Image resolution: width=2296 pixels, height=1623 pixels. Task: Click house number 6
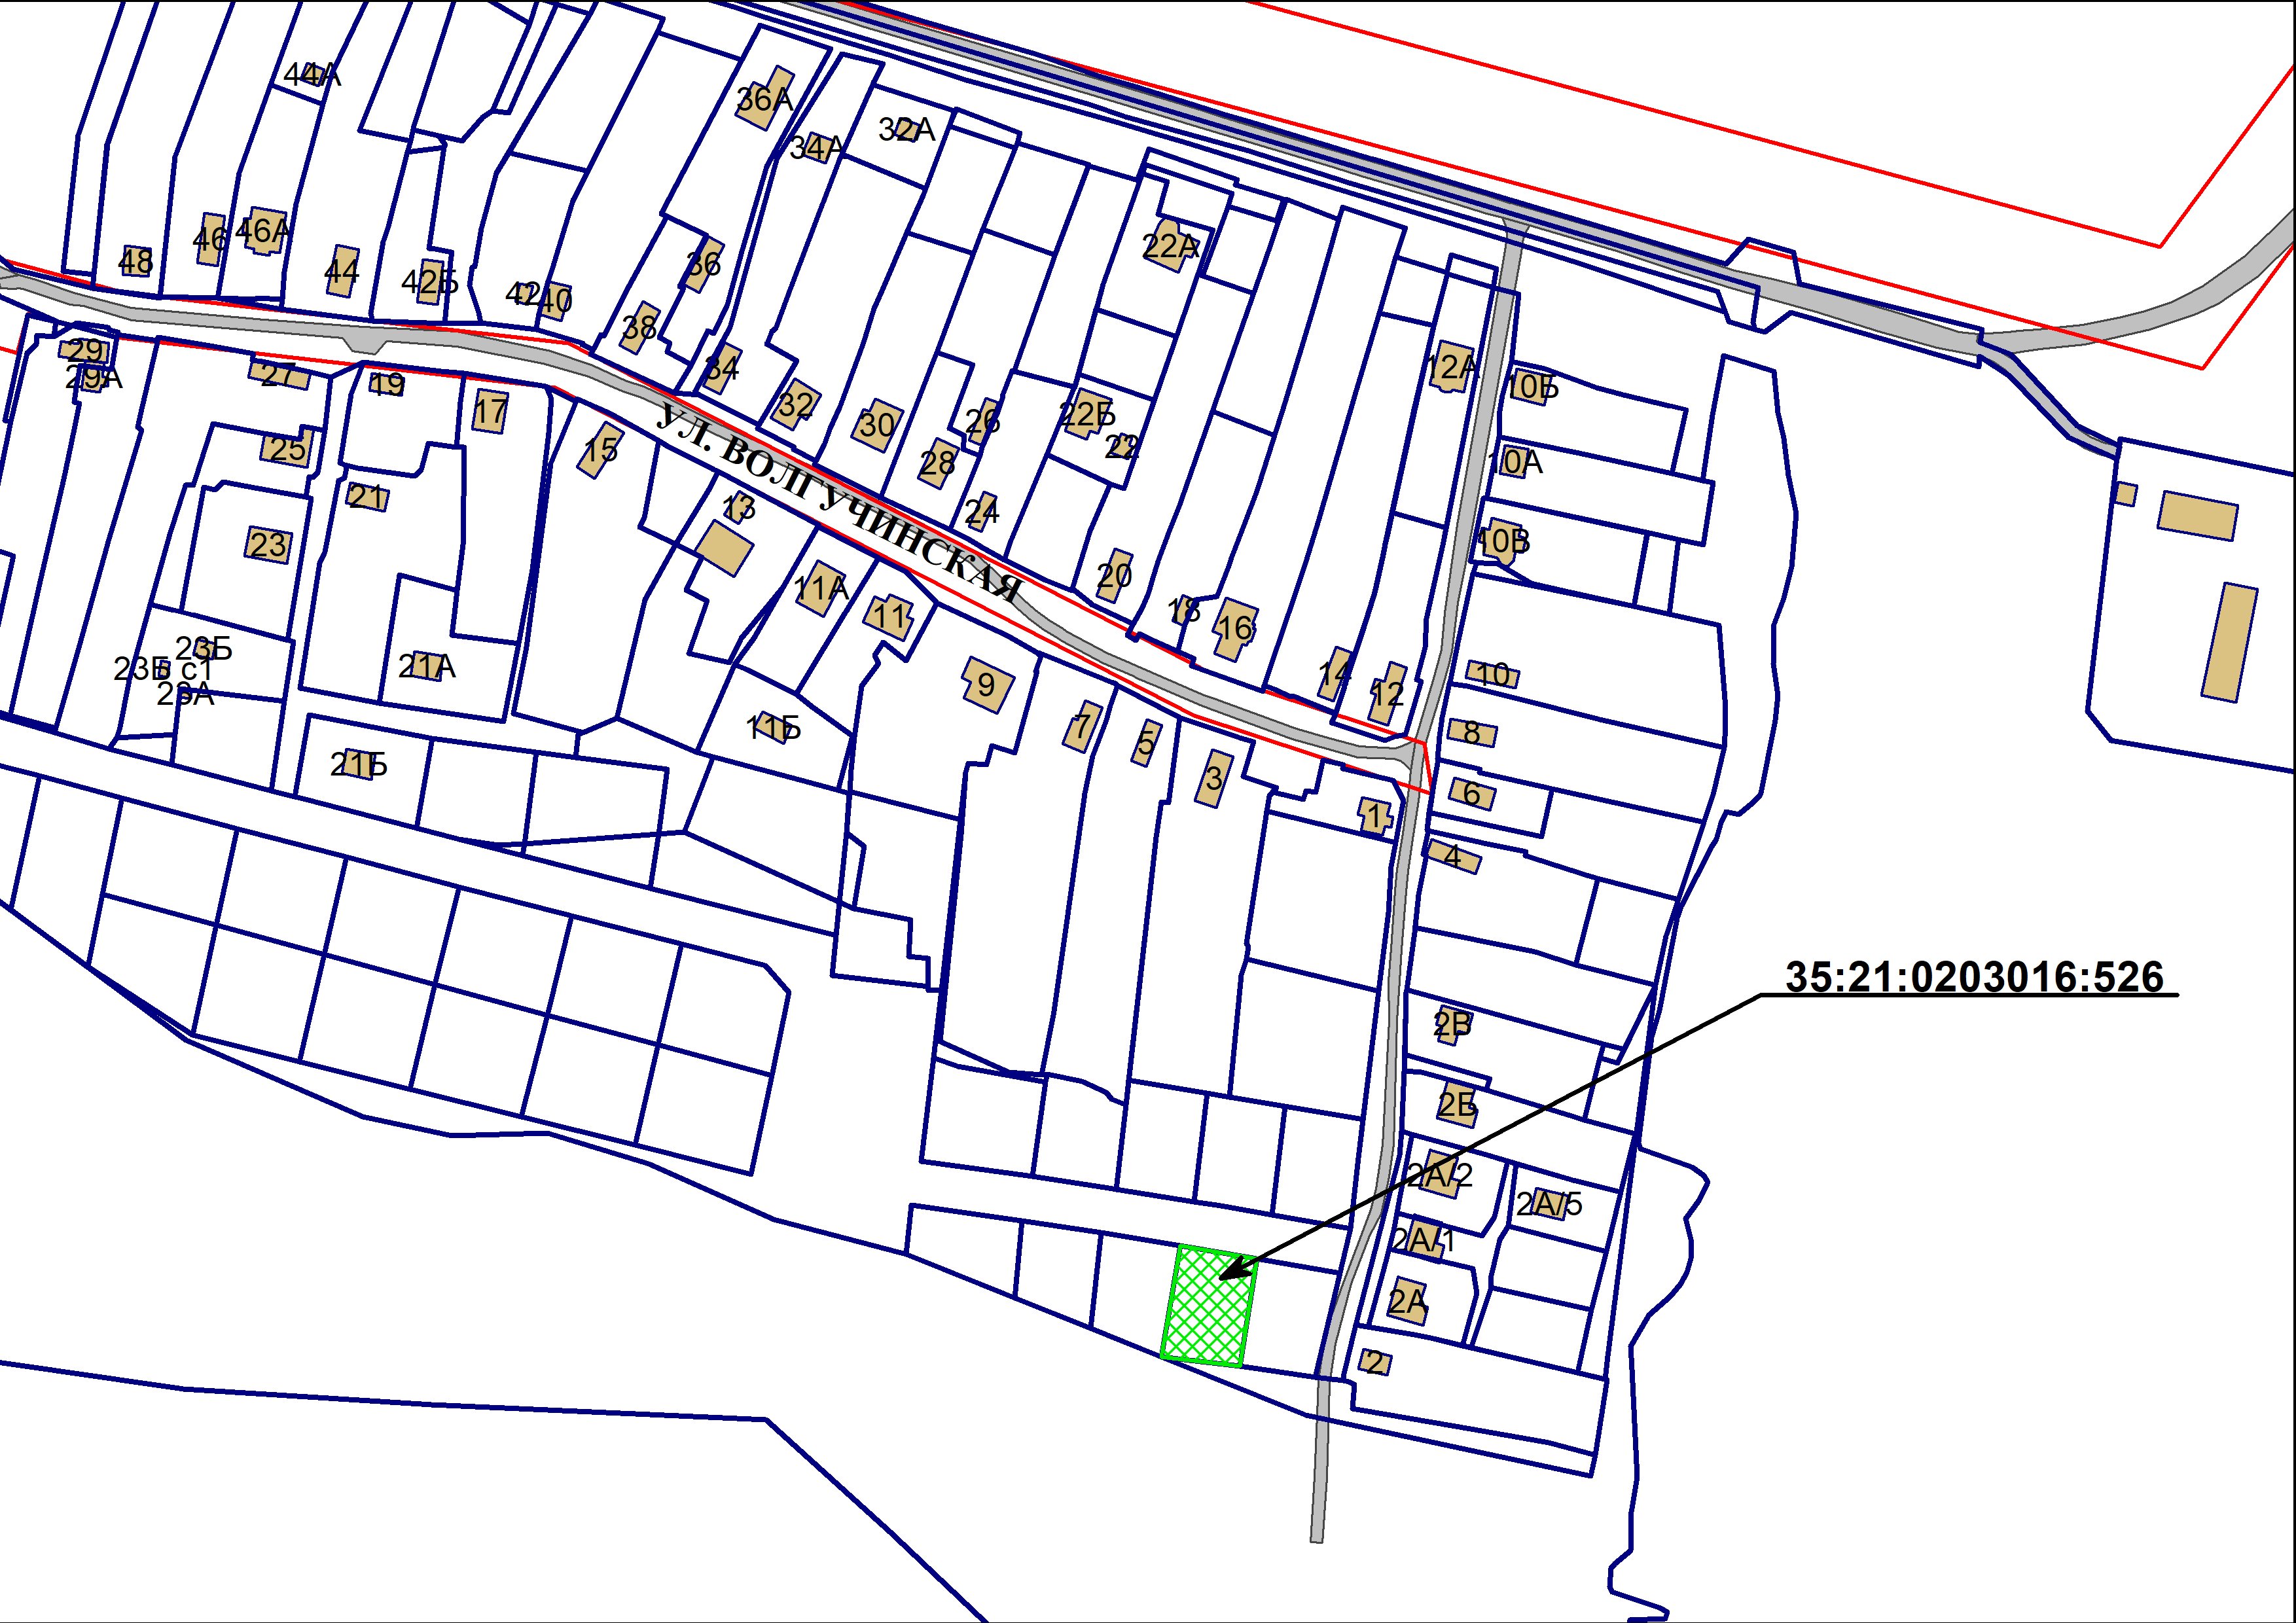1472,793
